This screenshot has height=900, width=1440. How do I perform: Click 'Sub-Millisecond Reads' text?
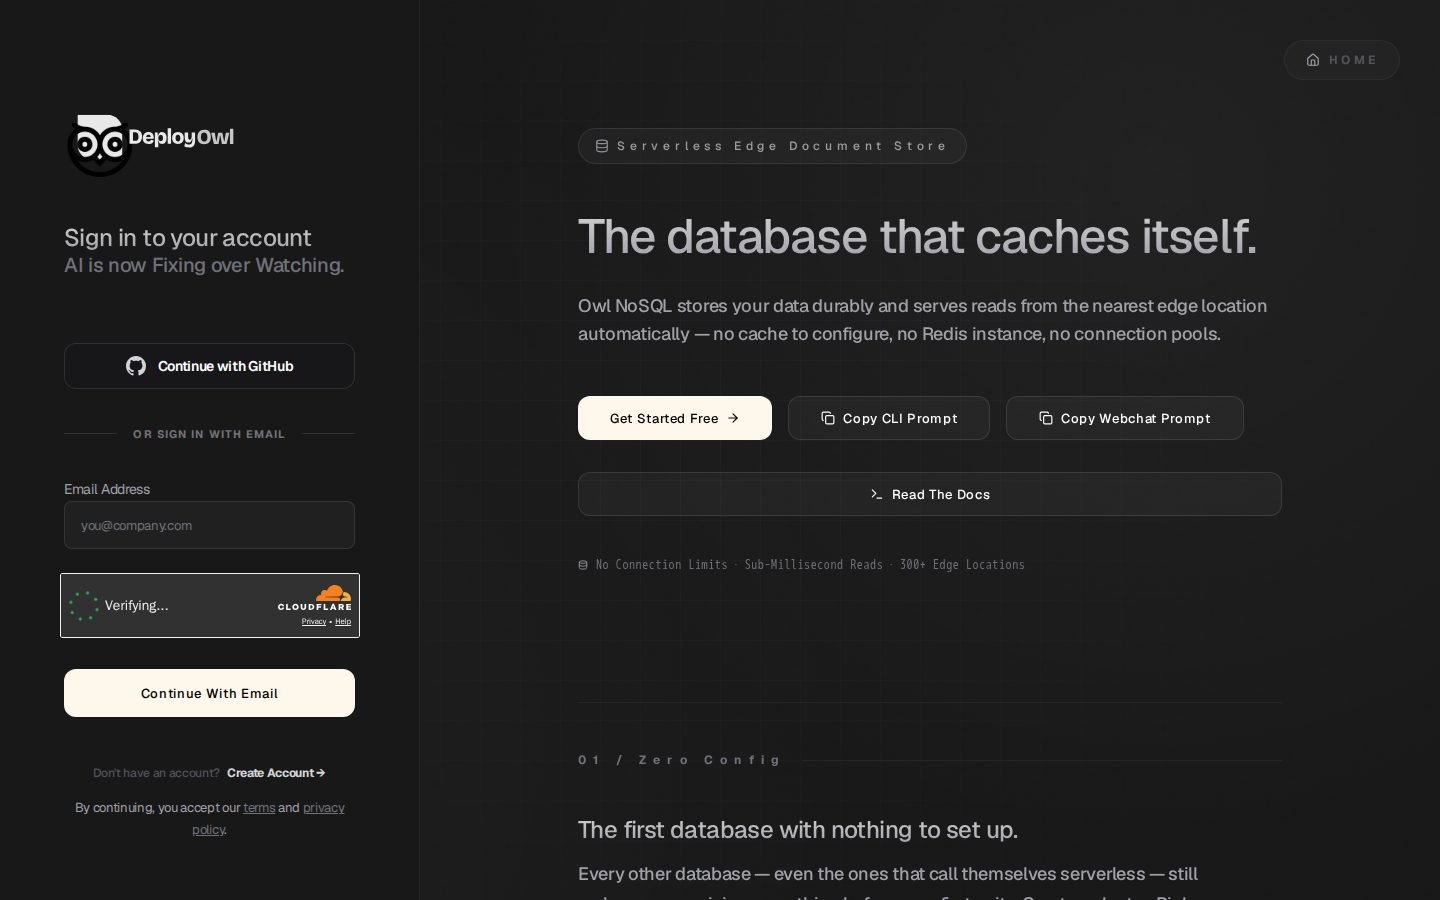[x=813, y=565]
